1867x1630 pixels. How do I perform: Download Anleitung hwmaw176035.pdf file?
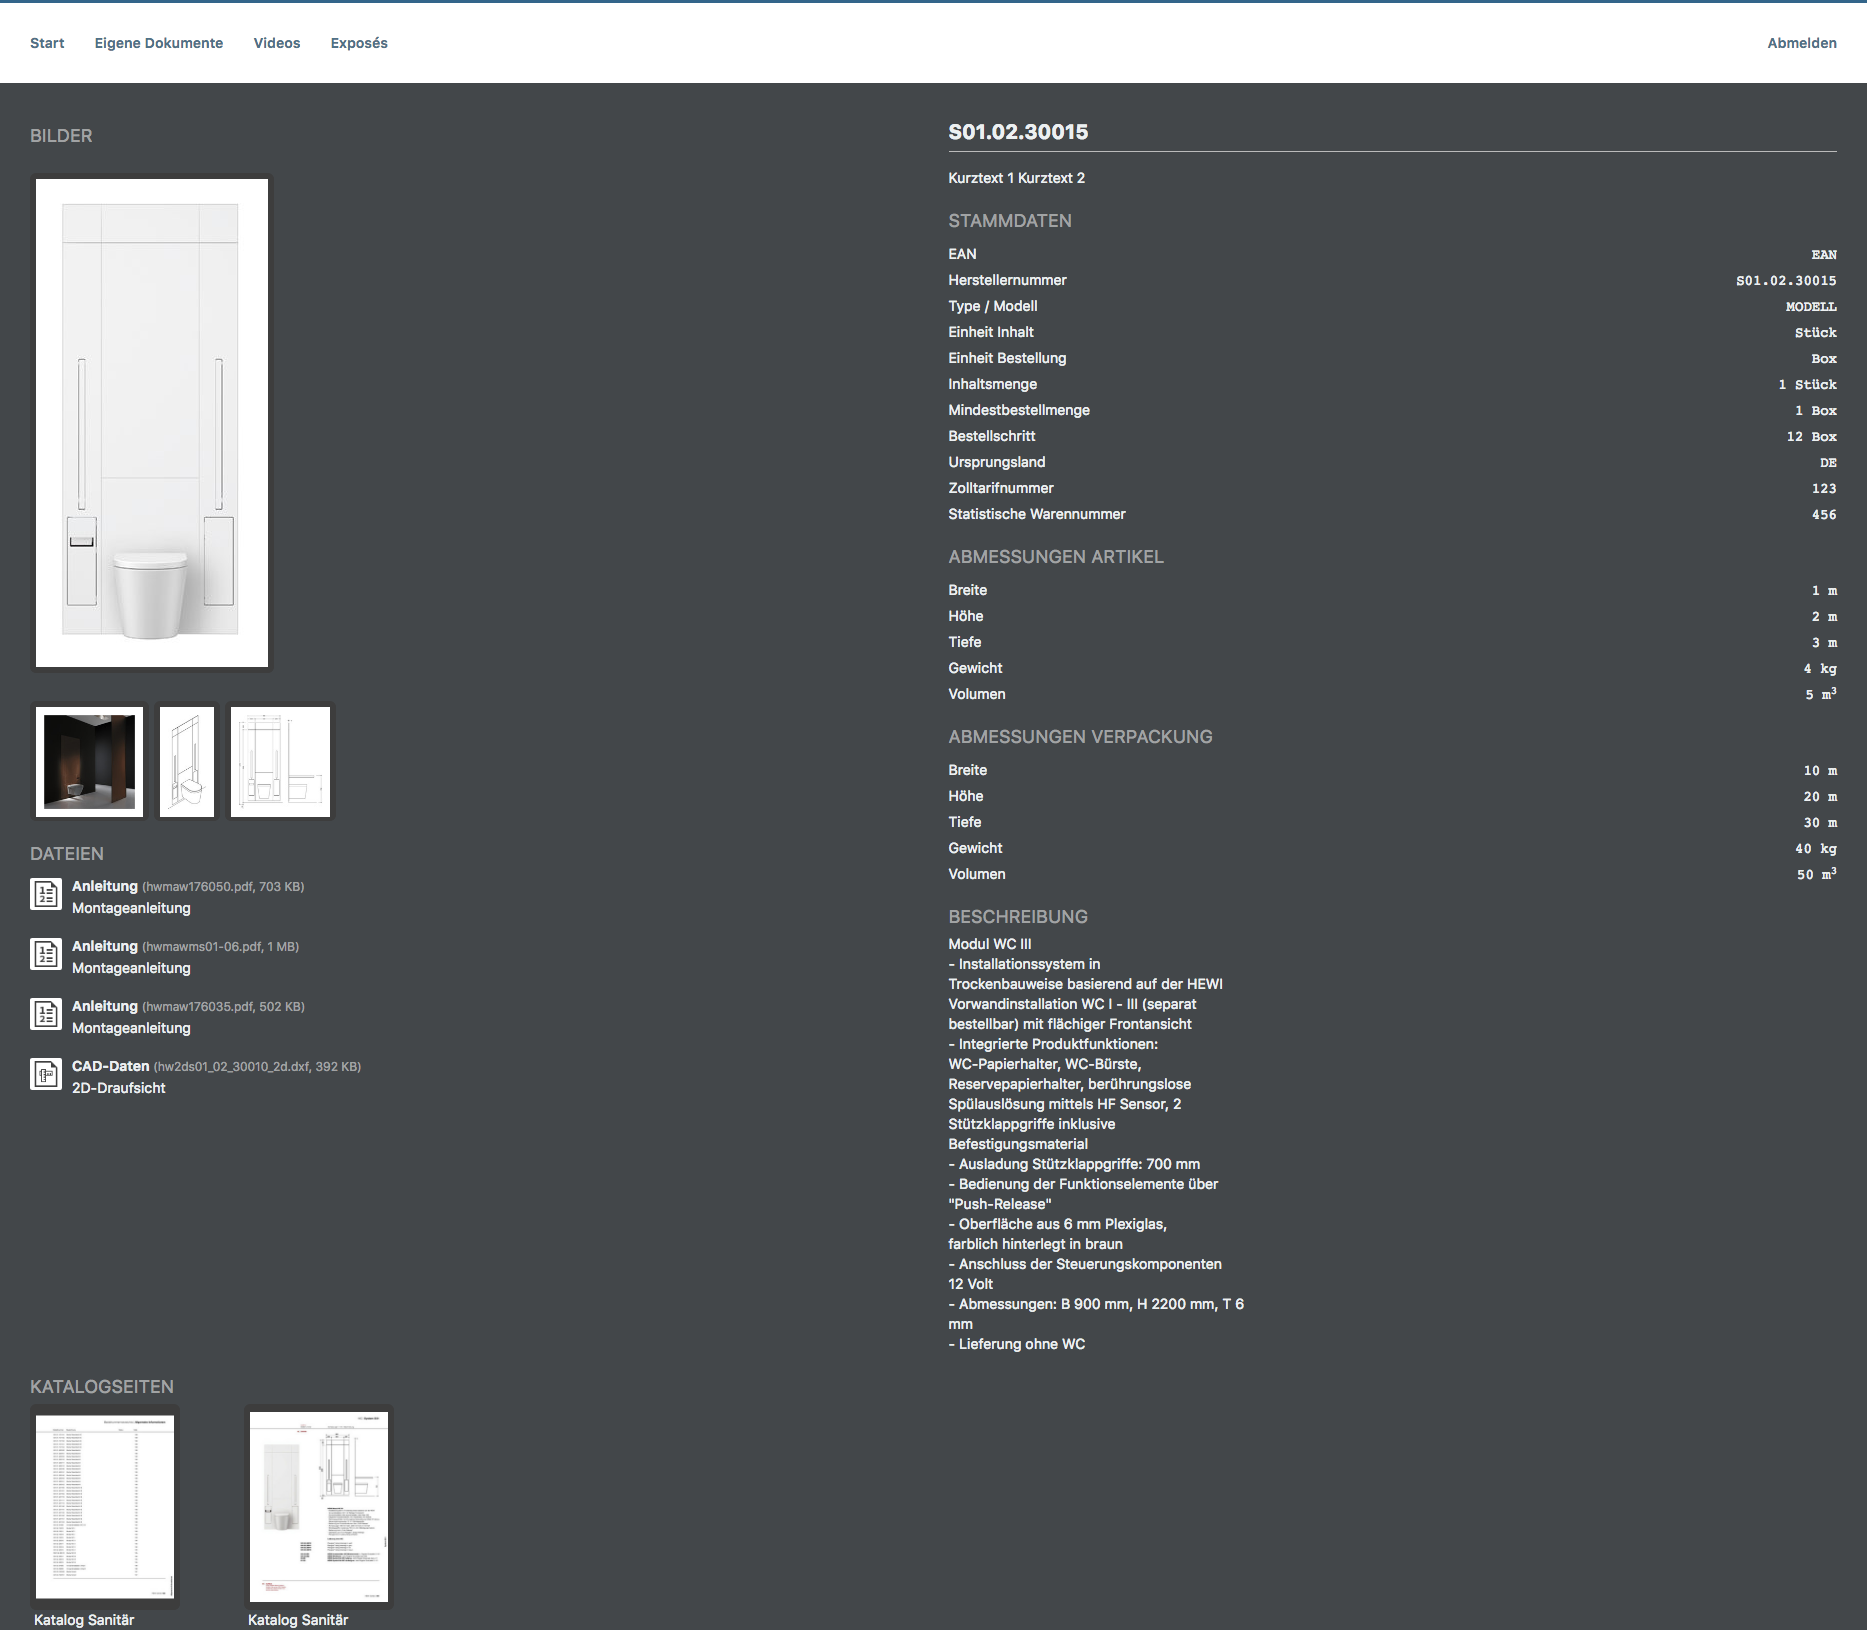tap(105, 1006)
